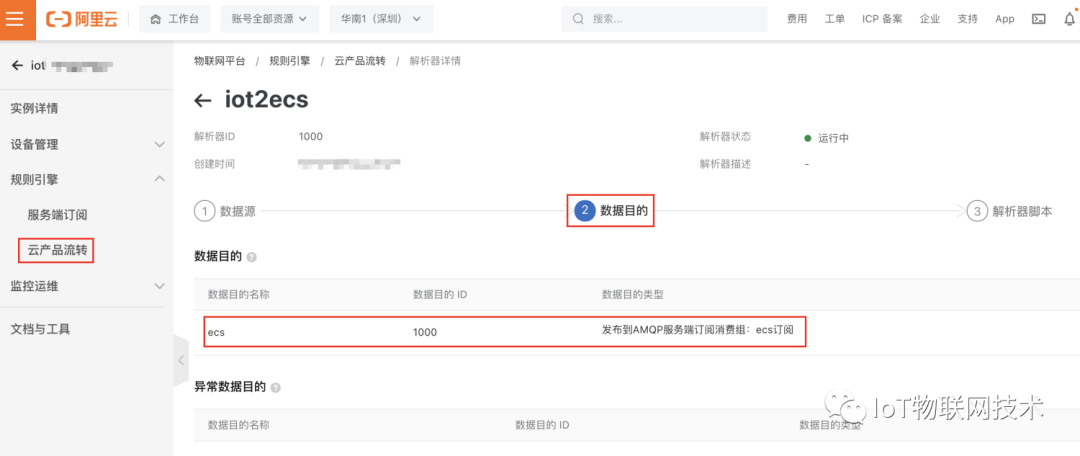Click the Alibaba Cloud logo
Viewport: 1080px width, 456px height.
81,19
